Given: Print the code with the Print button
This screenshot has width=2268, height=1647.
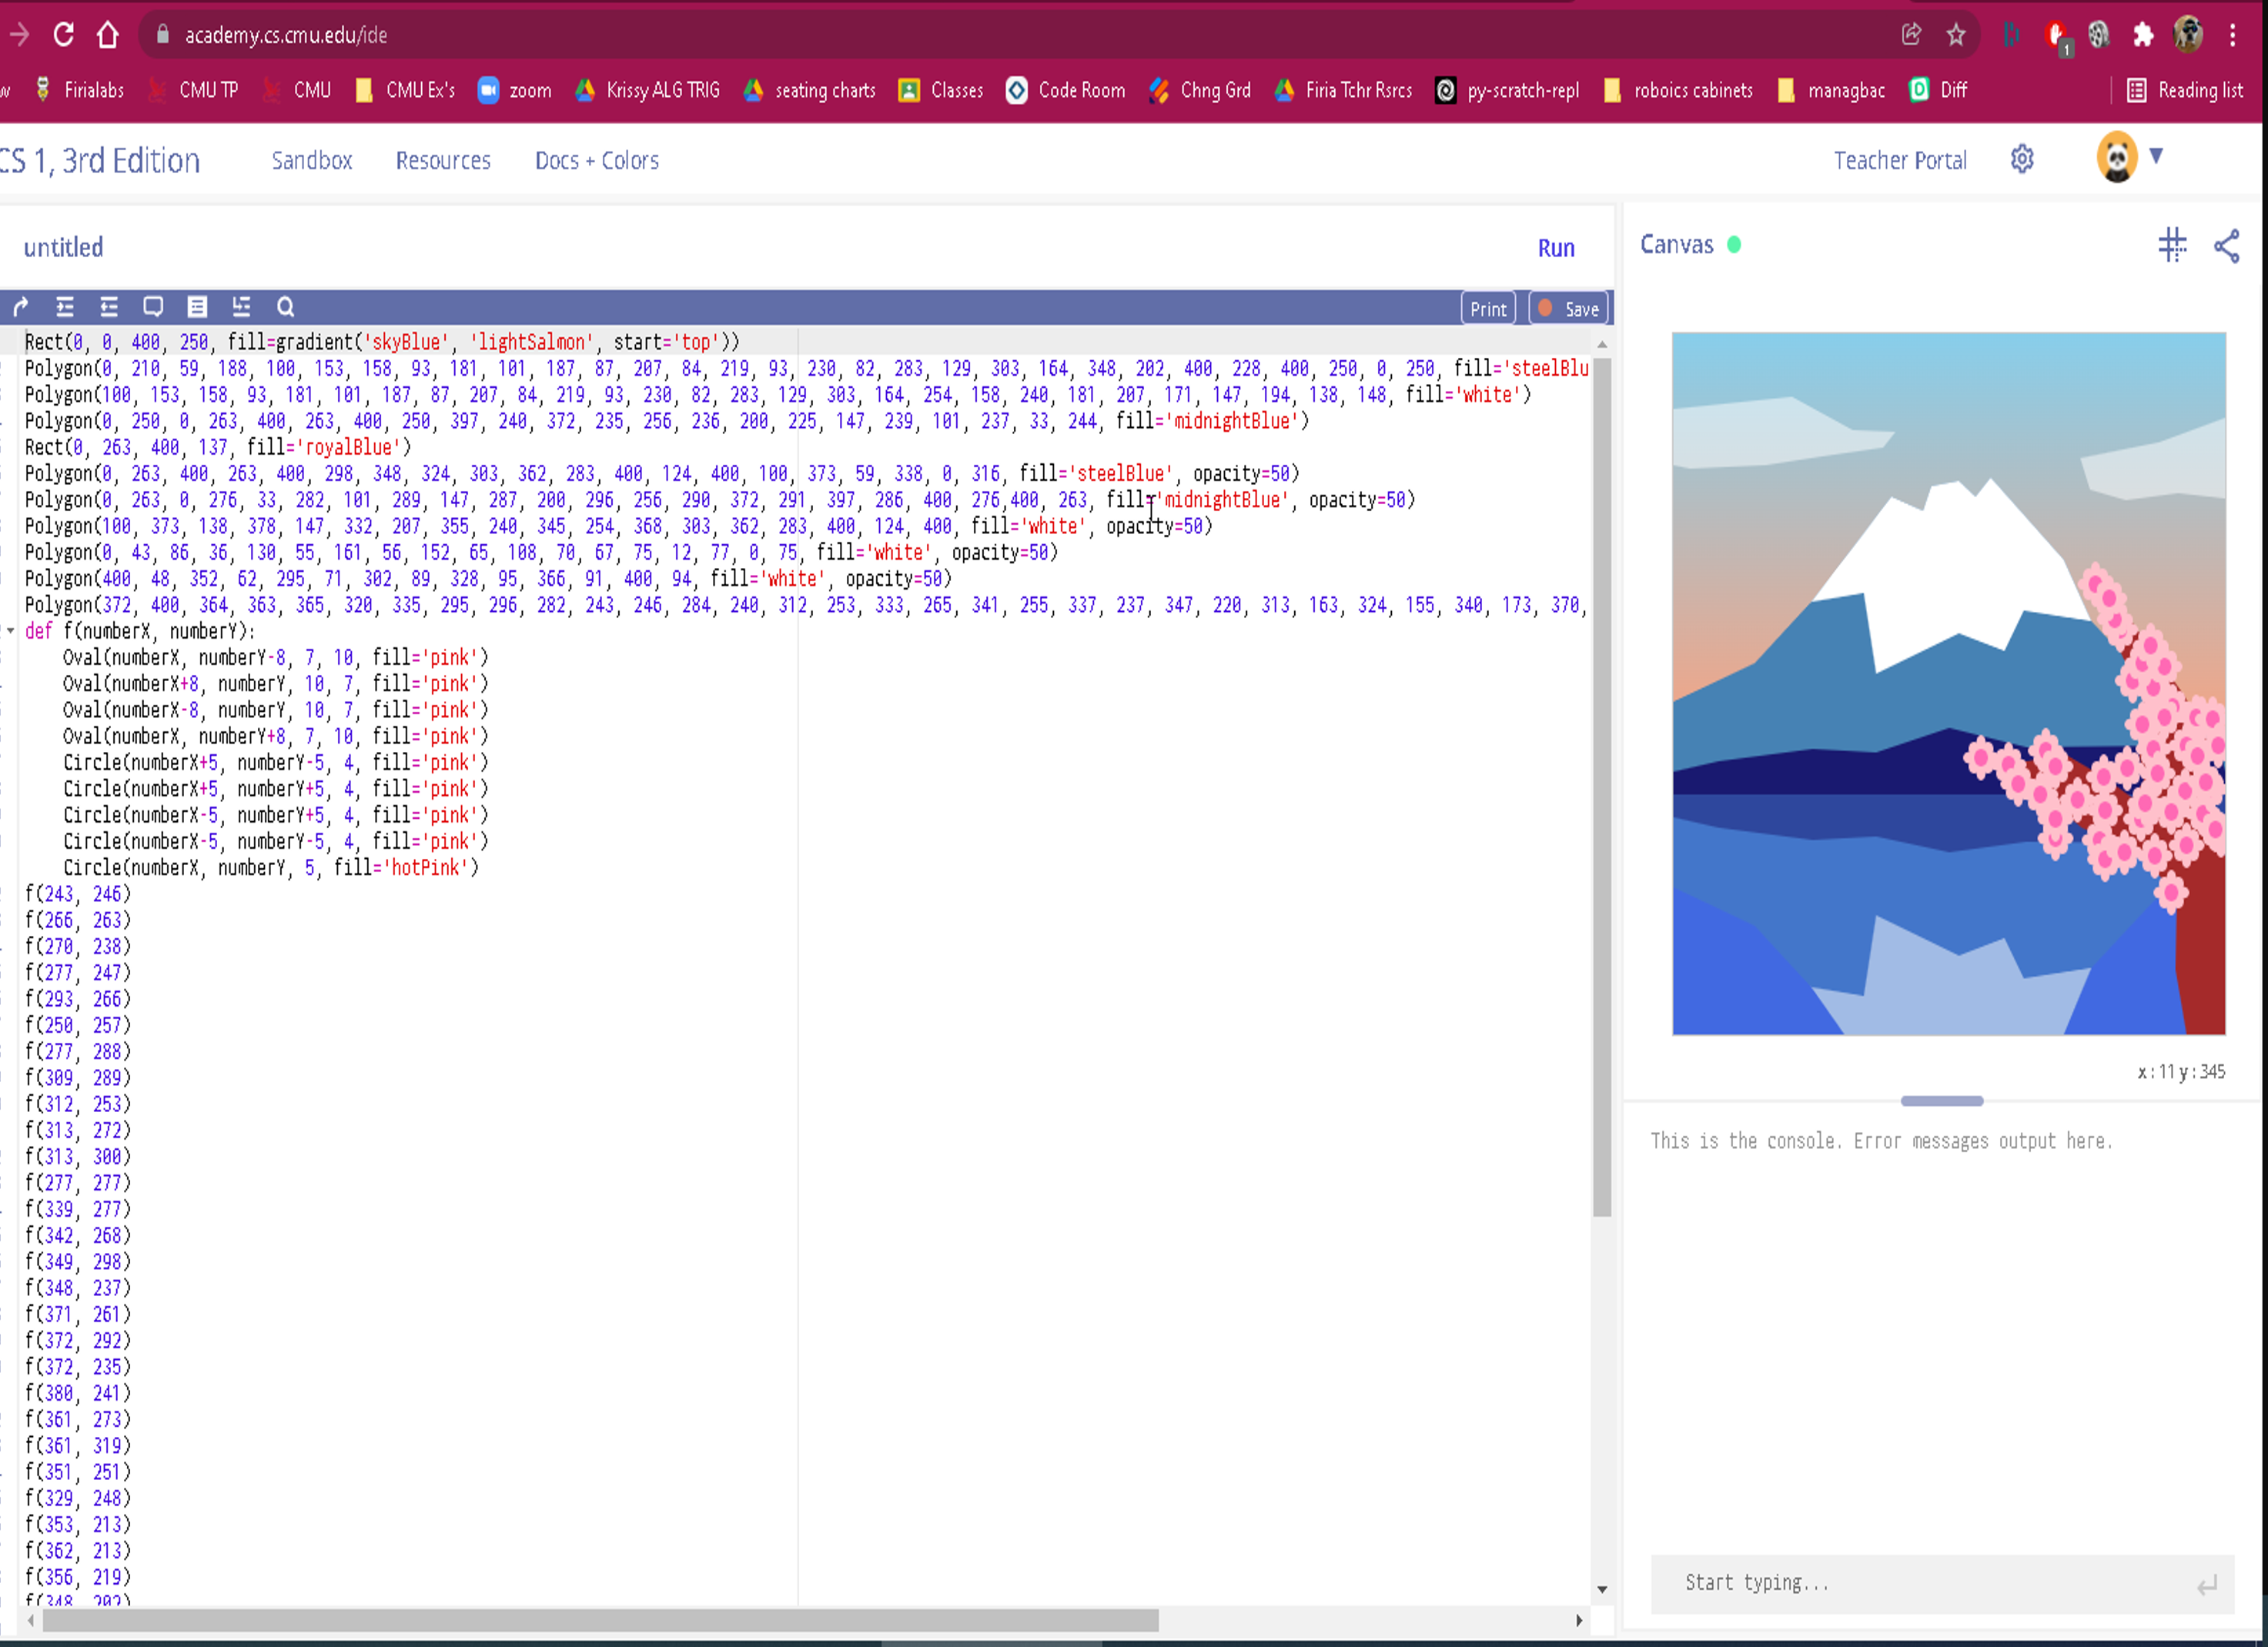Looking at the screenshot, I should coord(1488,308).
